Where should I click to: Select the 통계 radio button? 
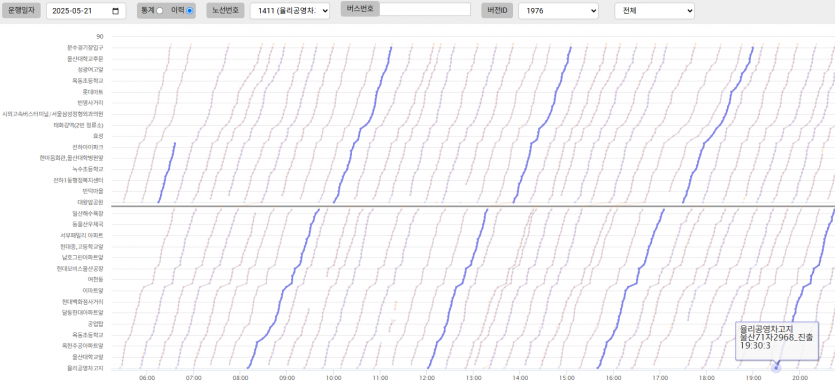coord(159,11)
